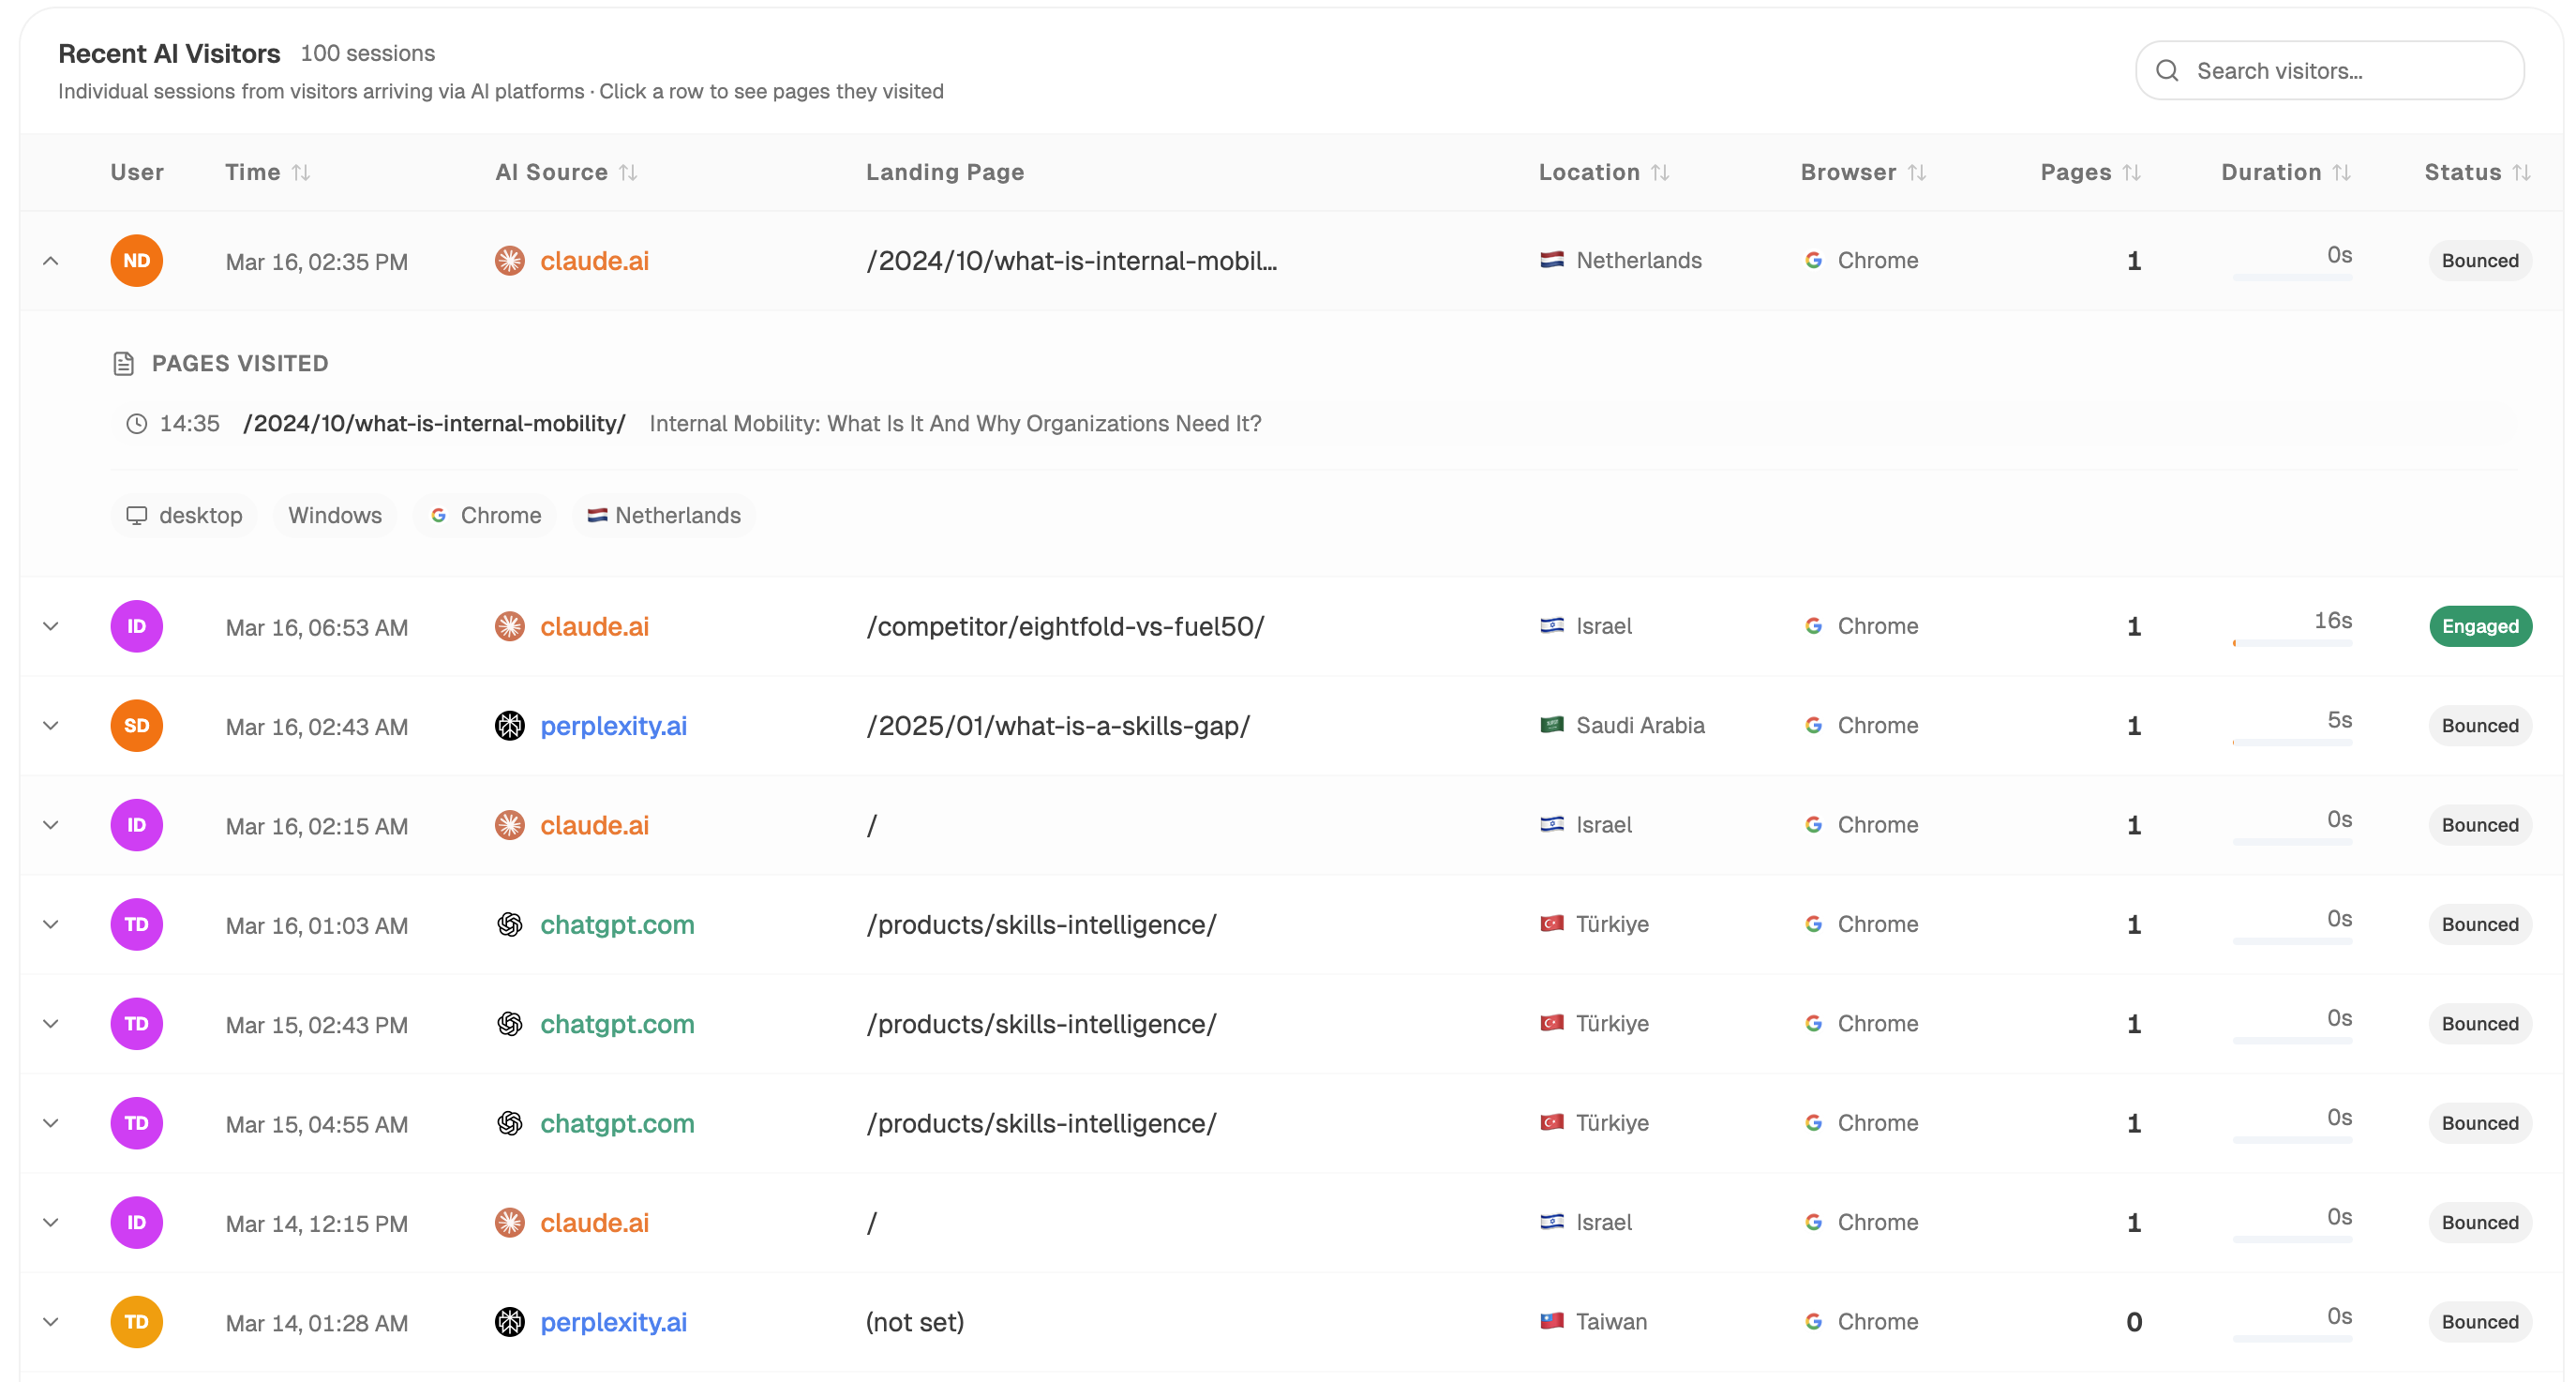2576x1382 pixels.
Task: Expand the Mar 15, 02:43 PM row
Action: click(51, 1024)
